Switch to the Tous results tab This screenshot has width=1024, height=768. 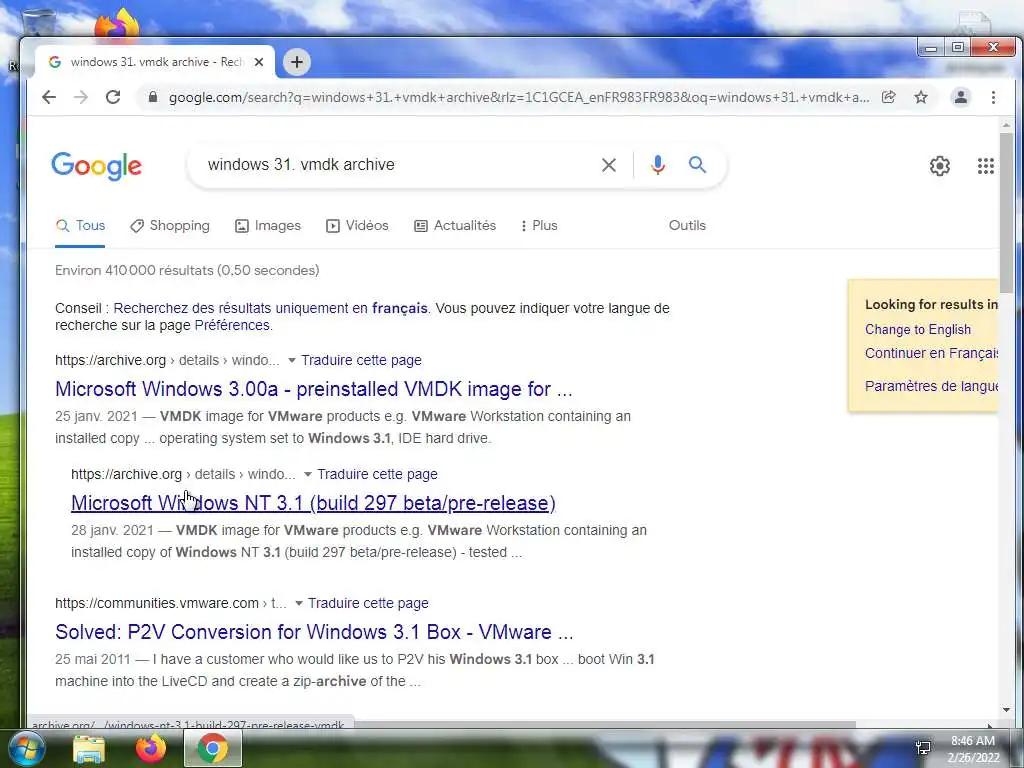(80, 225)
